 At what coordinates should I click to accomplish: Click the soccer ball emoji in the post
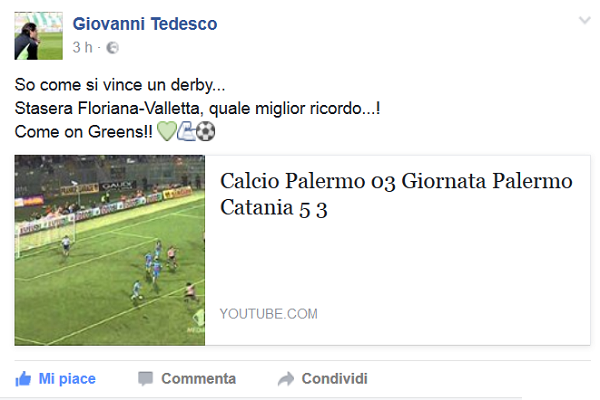click(205, 131)
